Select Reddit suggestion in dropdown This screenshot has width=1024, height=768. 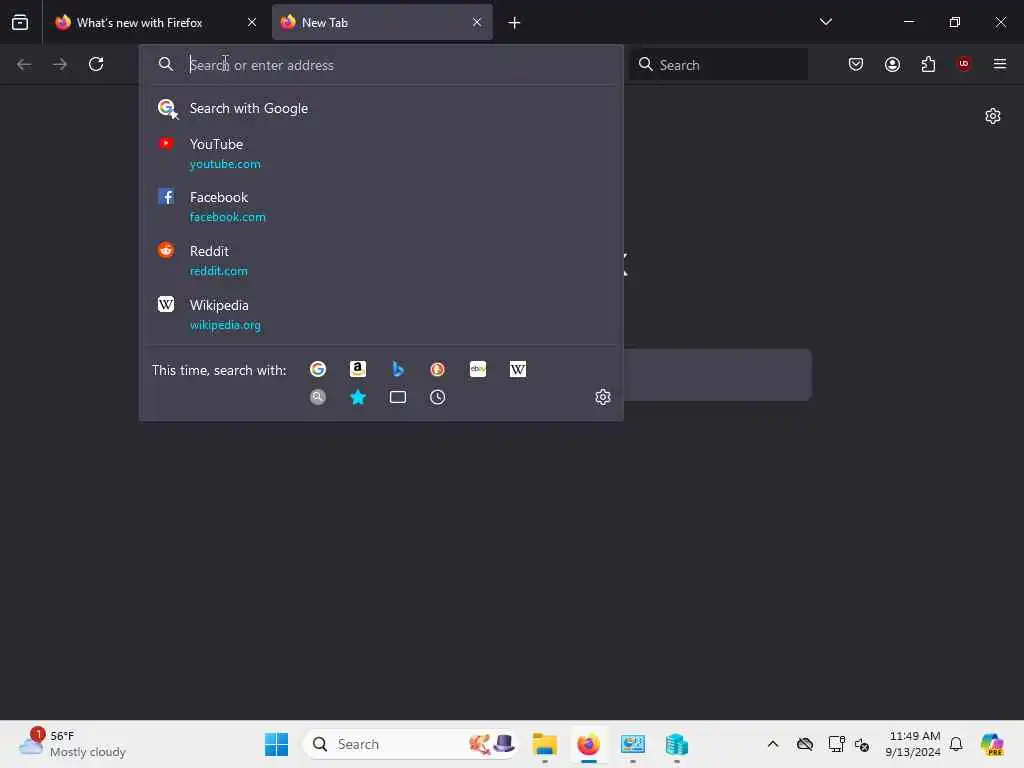pos(381,261)
